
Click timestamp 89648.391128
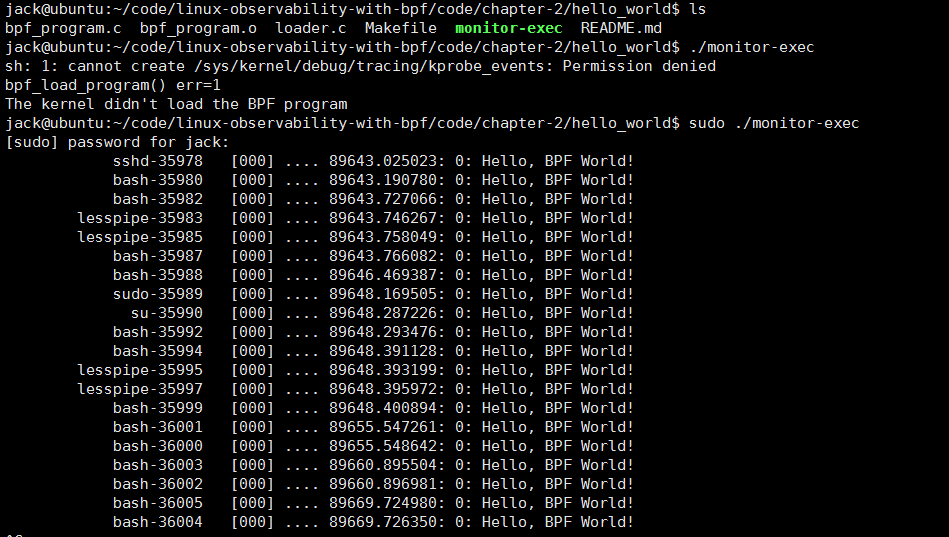[x=383, y=351]
